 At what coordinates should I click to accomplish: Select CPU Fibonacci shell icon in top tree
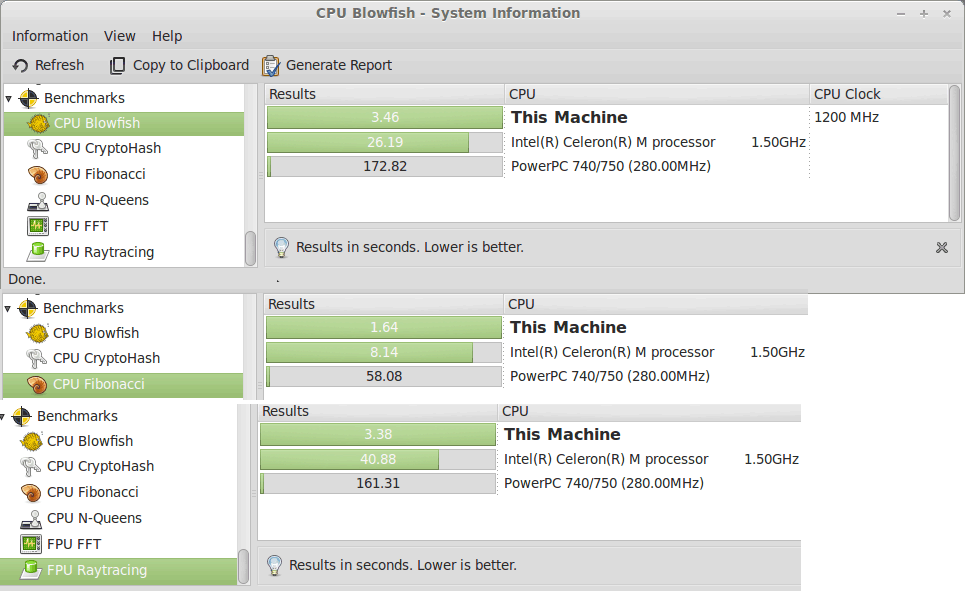pos(38,175)
